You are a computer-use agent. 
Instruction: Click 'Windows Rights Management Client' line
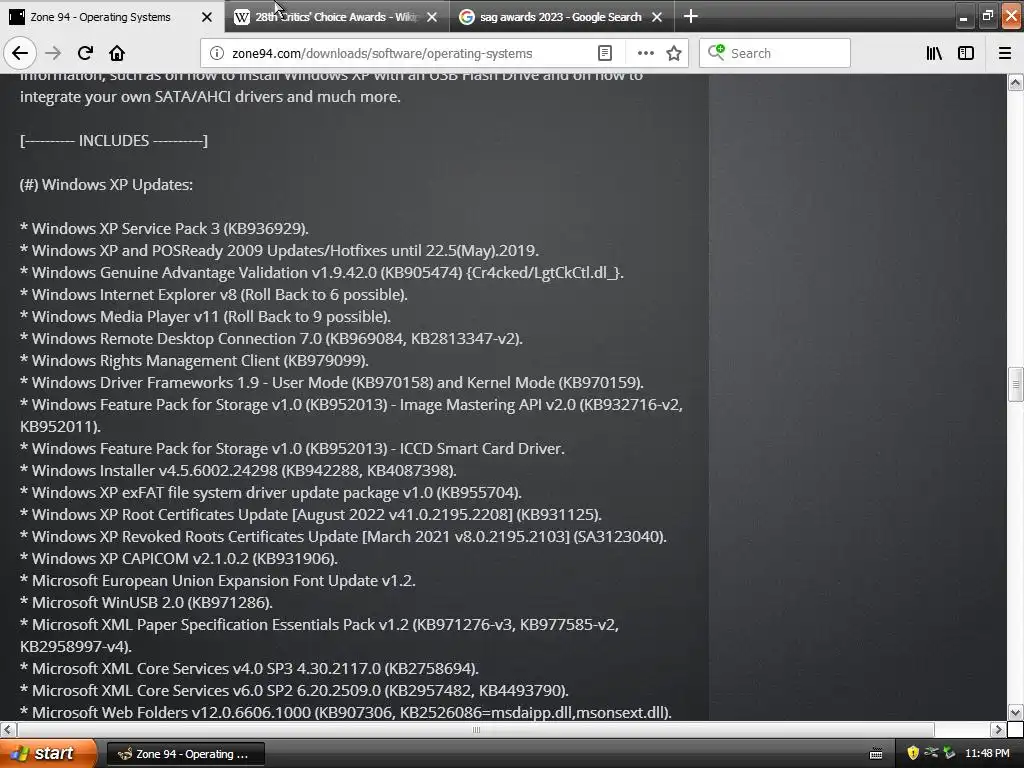[194, 360]
